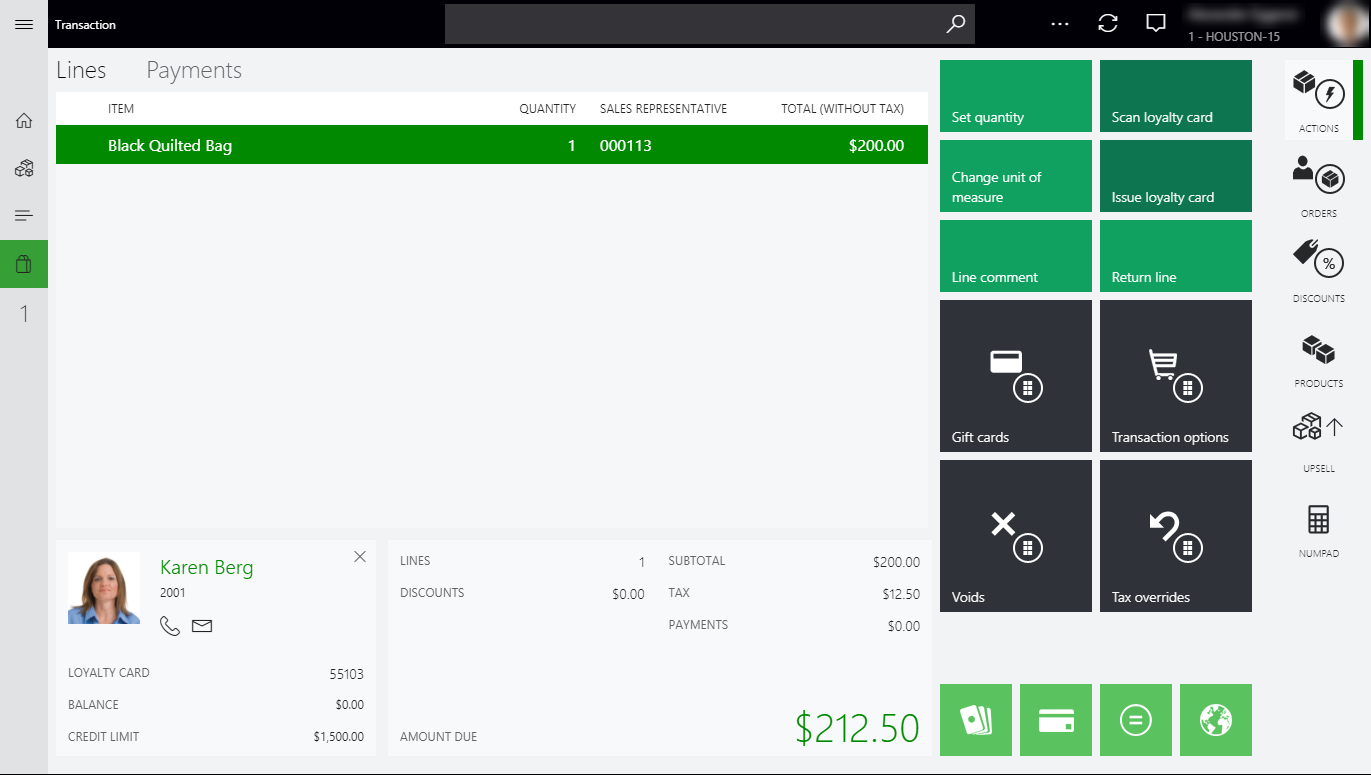Viewport: 1371px width, 775px height.
Task: Click the sync icon in the top bar
Action: (x=1108, y=23)
